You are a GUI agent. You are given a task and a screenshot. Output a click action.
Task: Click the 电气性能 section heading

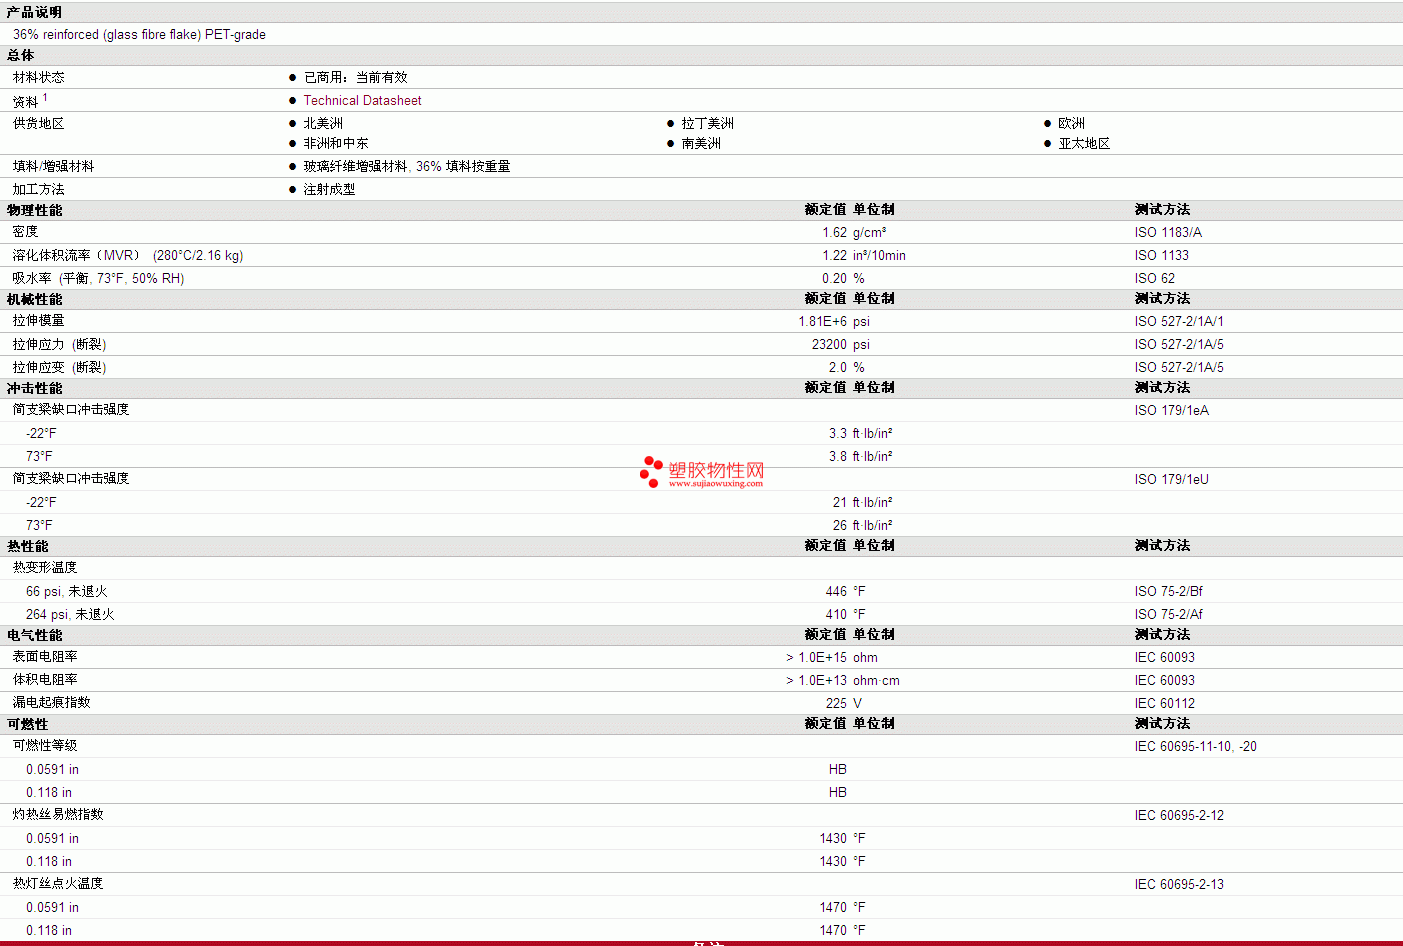(35, 635)
